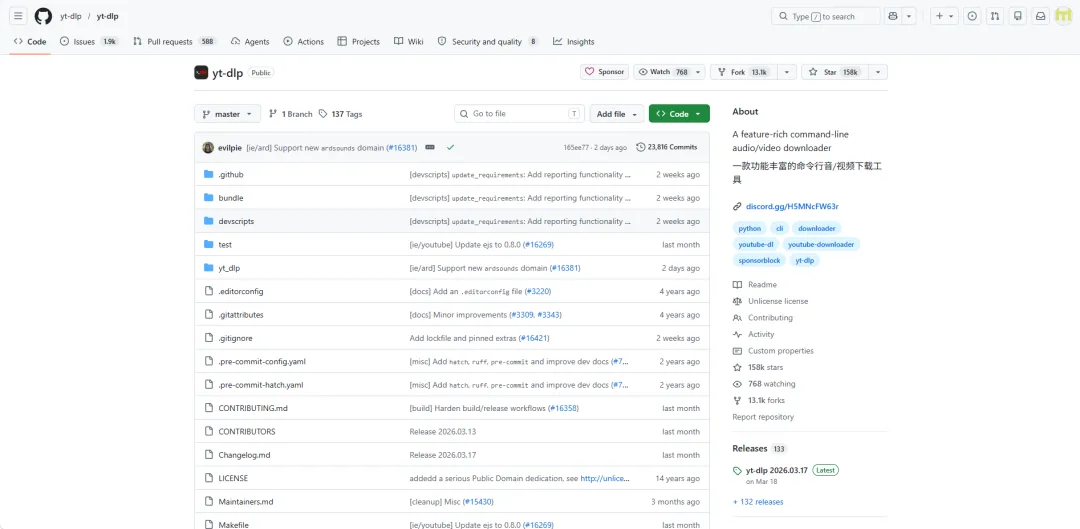The height and width of the screenshot is (529, 1080).
Task: Expand the Star lists dropdown arrow
Action: pyautogui.click(x=878, y=72)
